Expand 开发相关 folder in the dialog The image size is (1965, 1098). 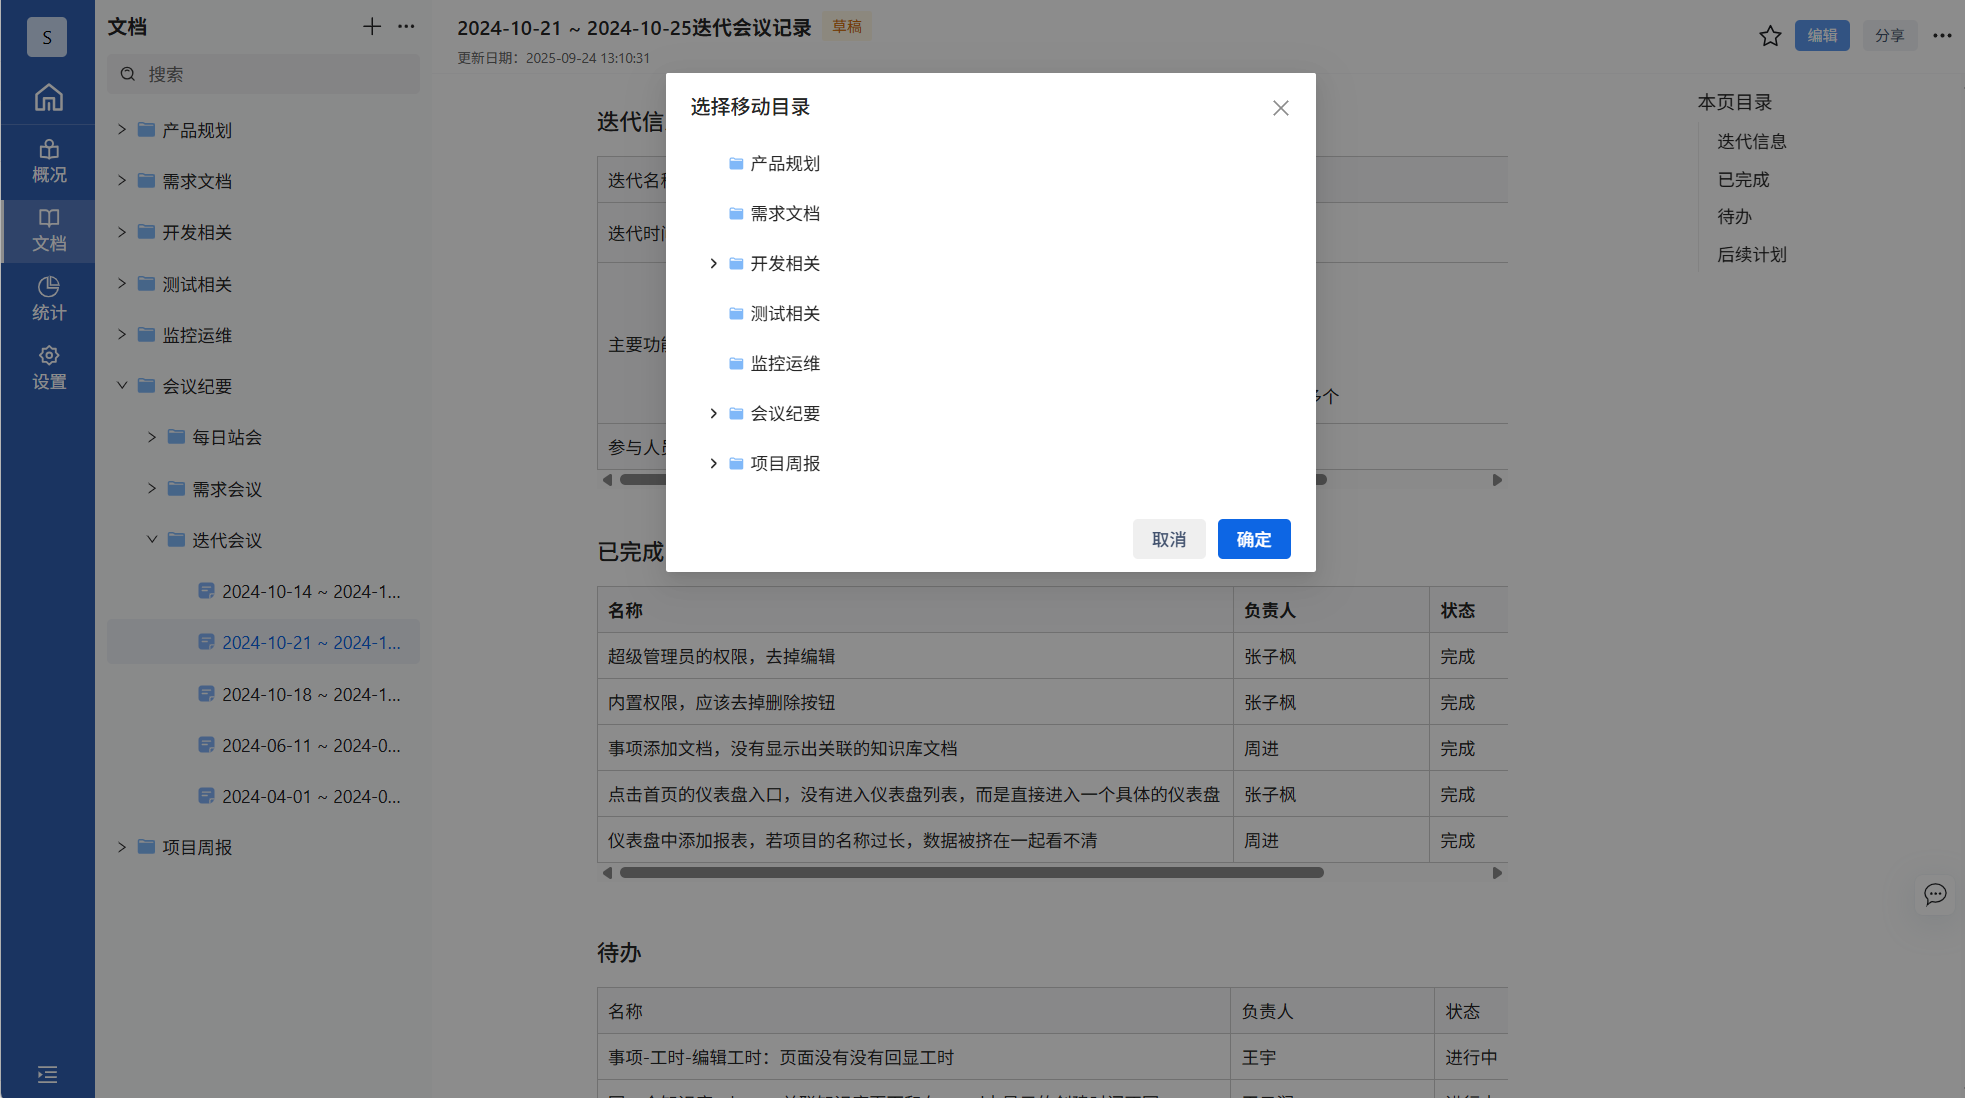tap(713, 263)
